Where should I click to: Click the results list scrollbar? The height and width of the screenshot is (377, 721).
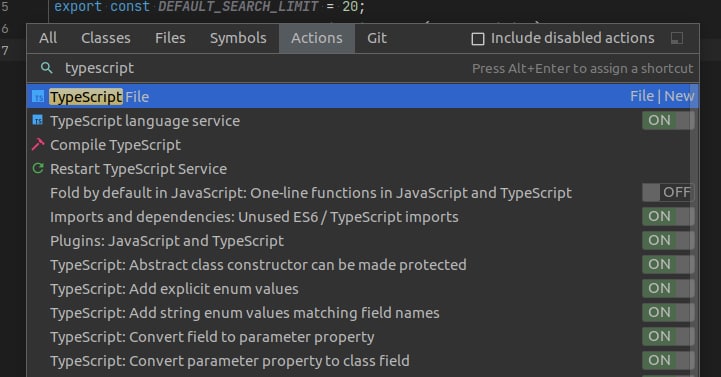point(696,230)
